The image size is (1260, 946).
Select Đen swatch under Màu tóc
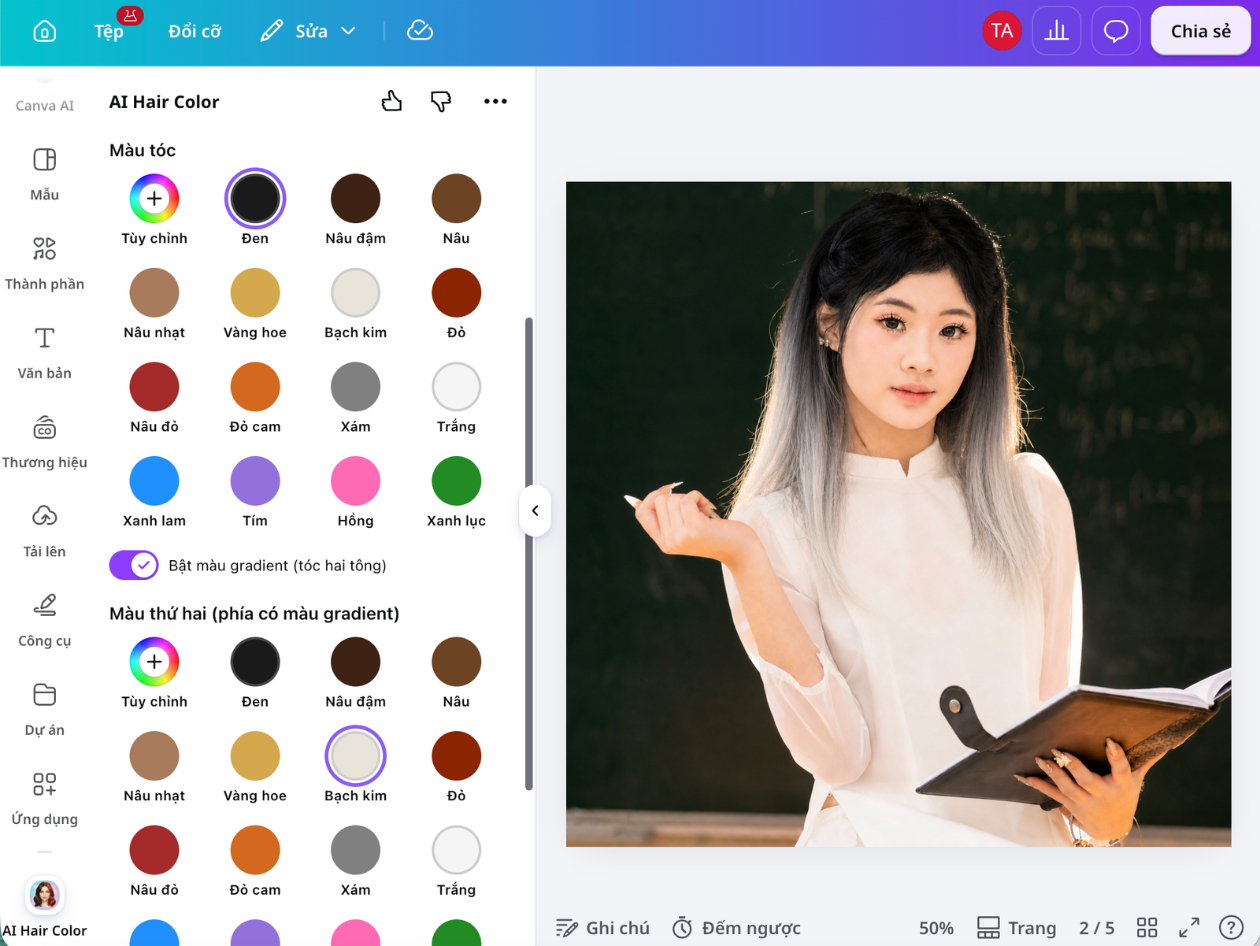(255, 198)
